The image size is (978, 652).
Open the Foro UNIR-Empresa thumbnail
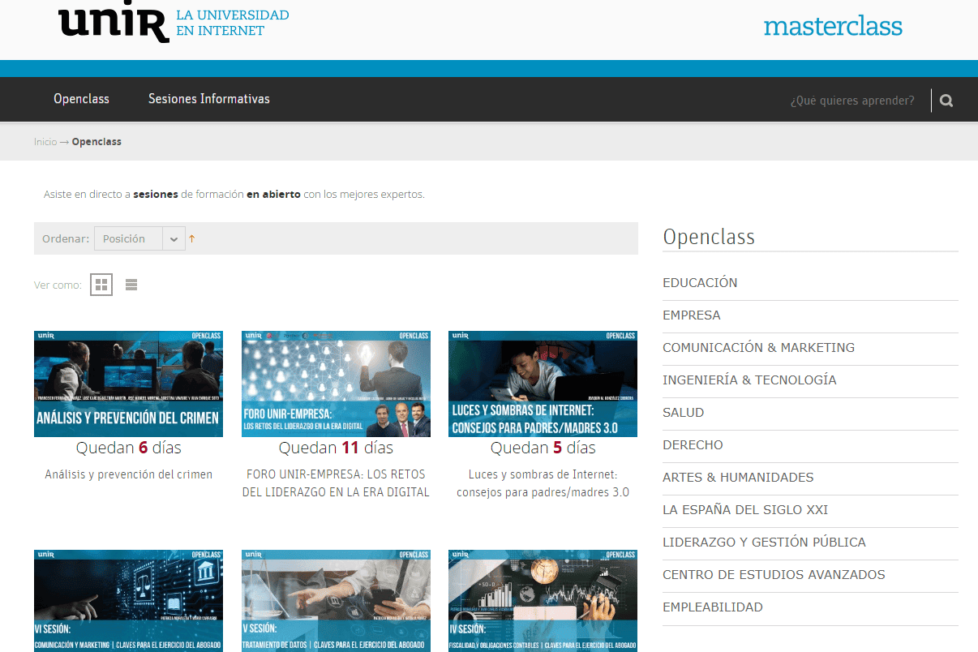(x=336, y=384)
